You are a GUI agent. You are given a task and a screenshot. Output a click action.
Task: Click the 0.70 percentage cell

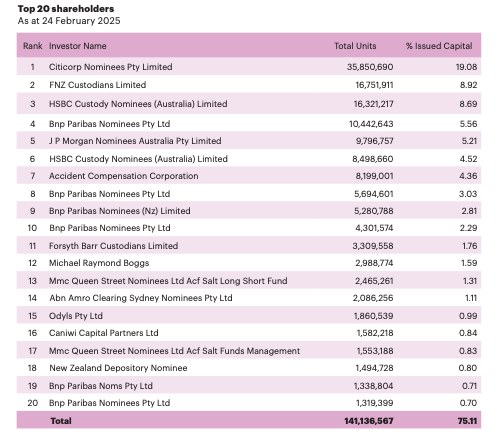pyautogui.click(x=468, y=403)
